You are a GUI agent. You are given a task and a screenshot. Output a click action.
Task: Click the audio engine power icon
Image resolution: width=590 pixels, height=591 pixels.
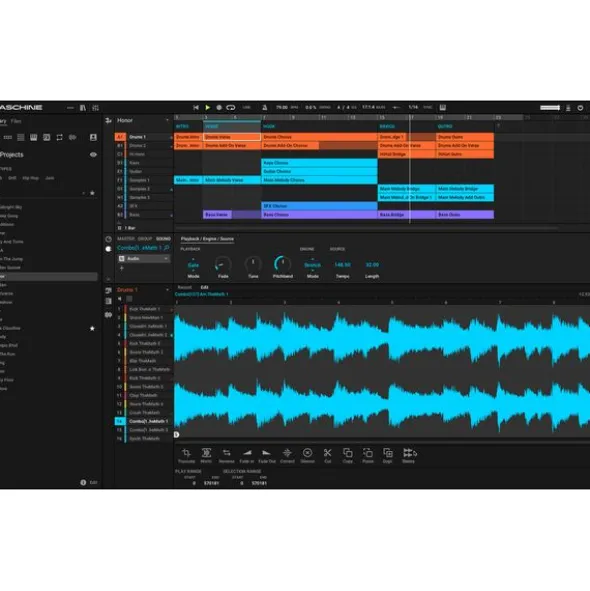click(x=580, y=108)
